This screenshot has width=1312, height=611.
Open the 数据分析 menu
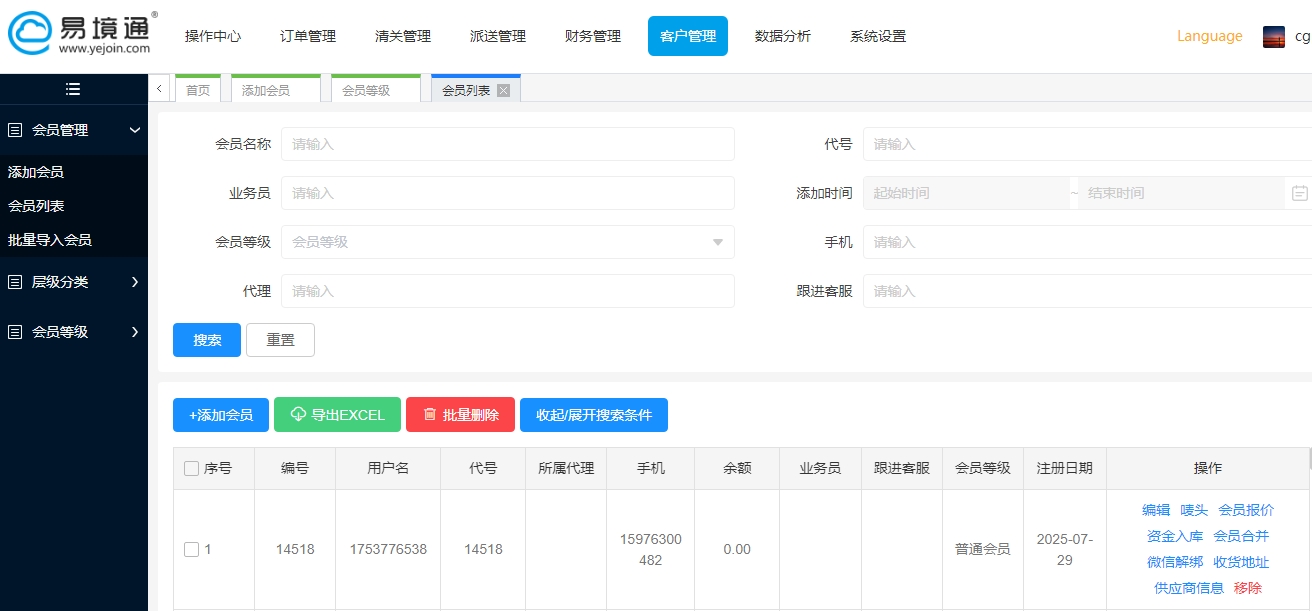pyautogui.click(x=784, y=35)
